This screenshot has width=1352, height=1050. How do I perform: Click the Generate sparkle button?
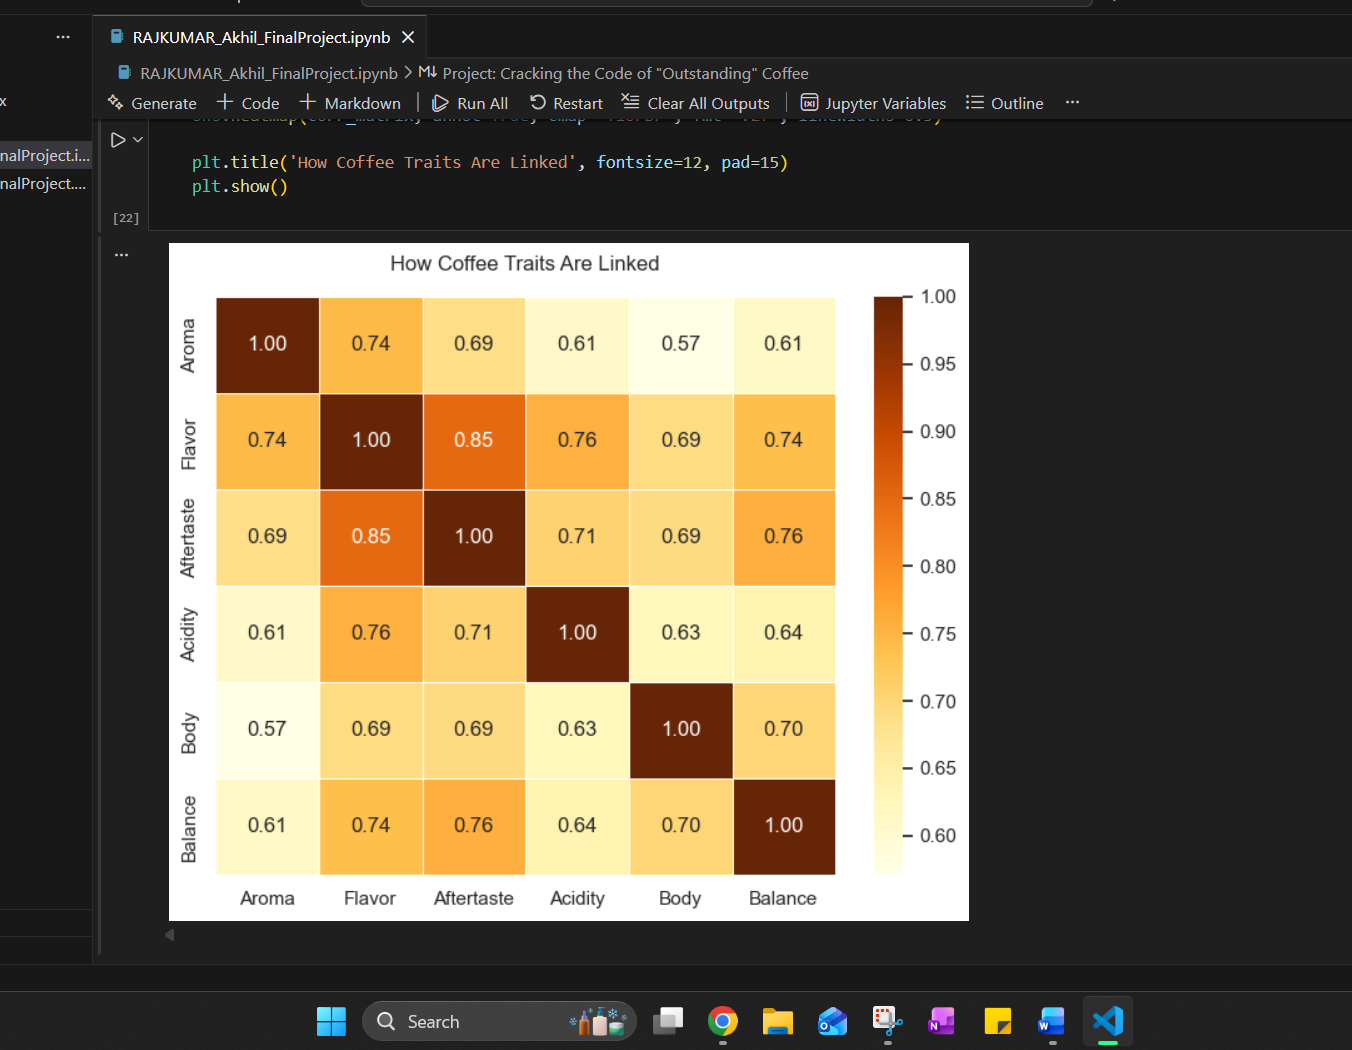coord(152,103)
